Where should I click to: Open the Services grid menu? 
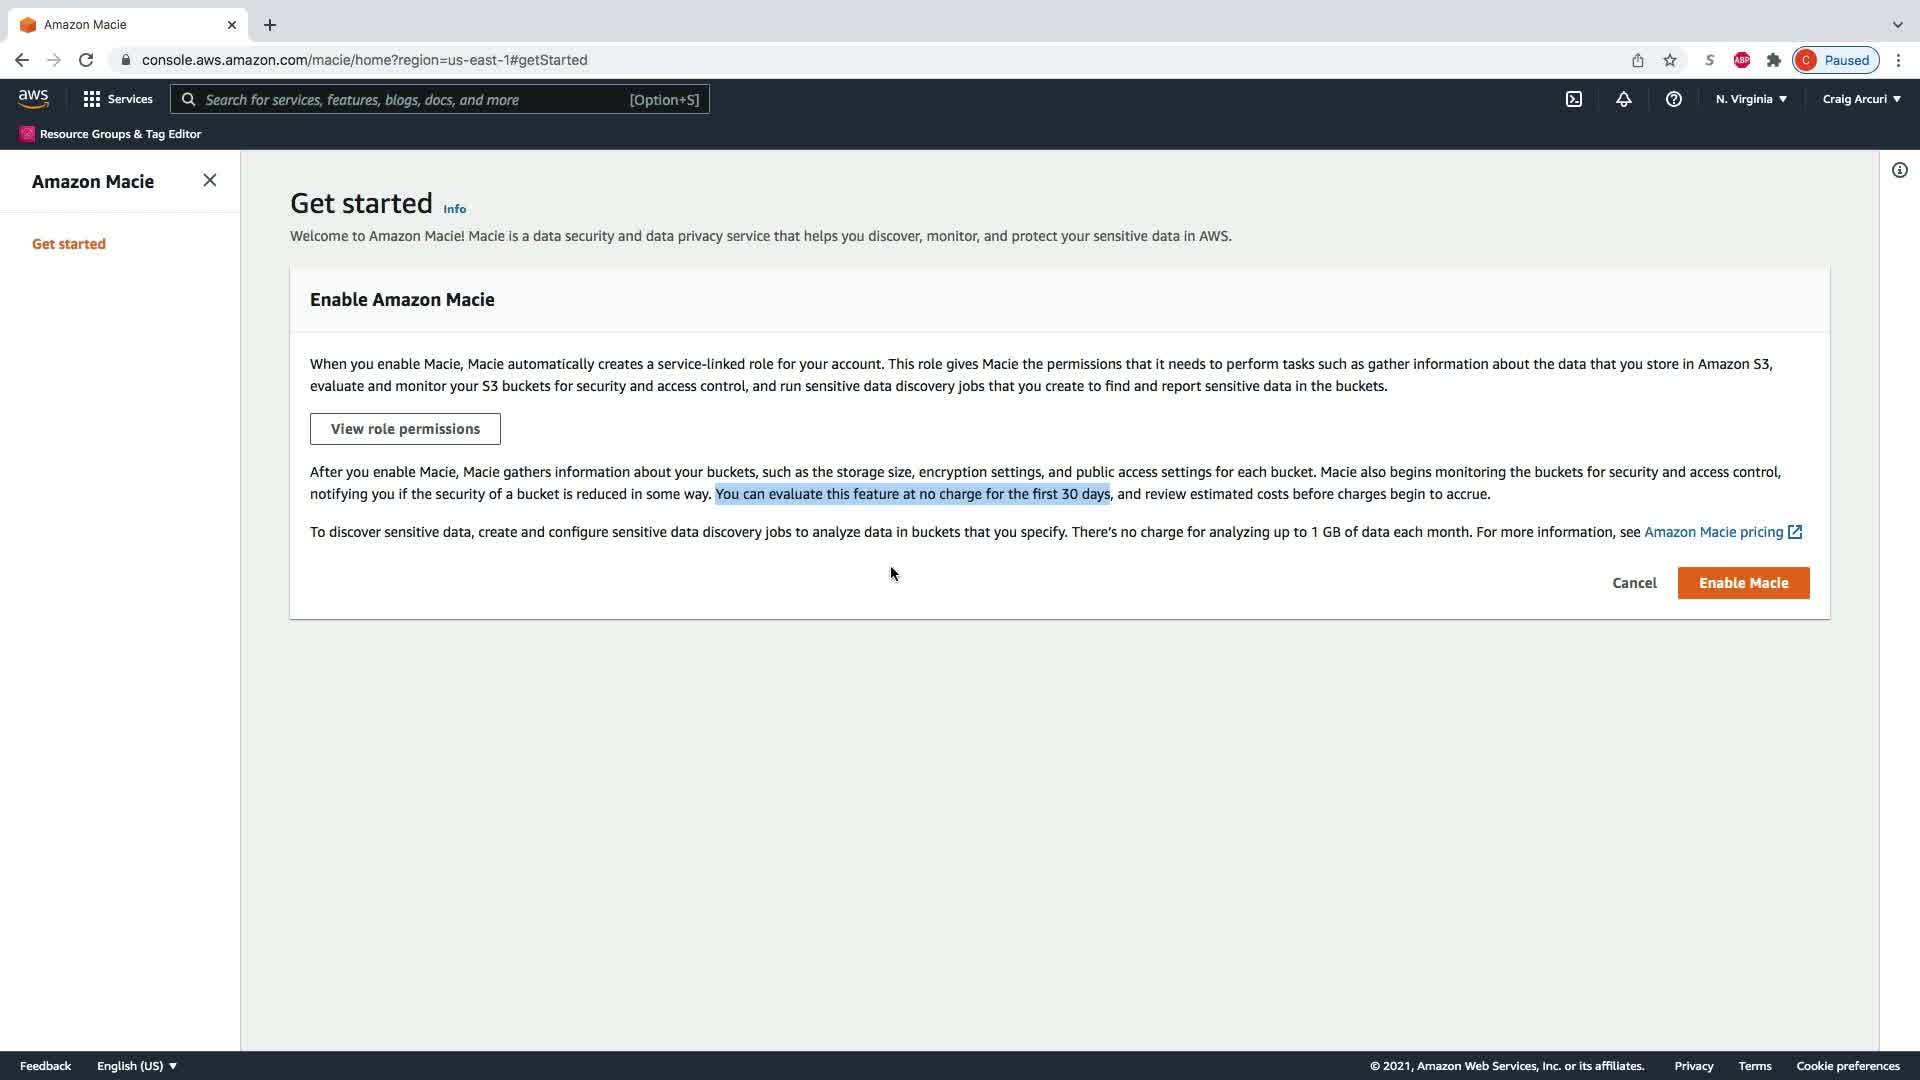pyautogui.click(x=118, y=99)
